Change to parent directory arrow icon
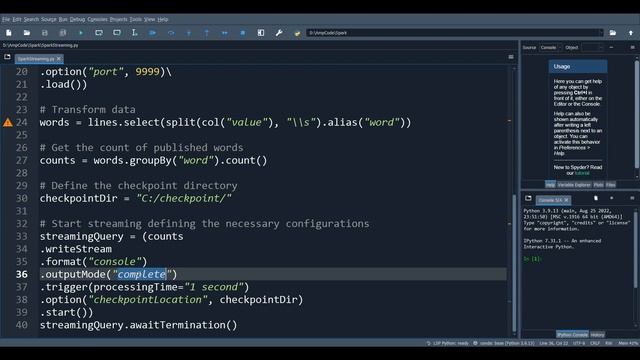The image size is (640, 360). click(631, 33)
